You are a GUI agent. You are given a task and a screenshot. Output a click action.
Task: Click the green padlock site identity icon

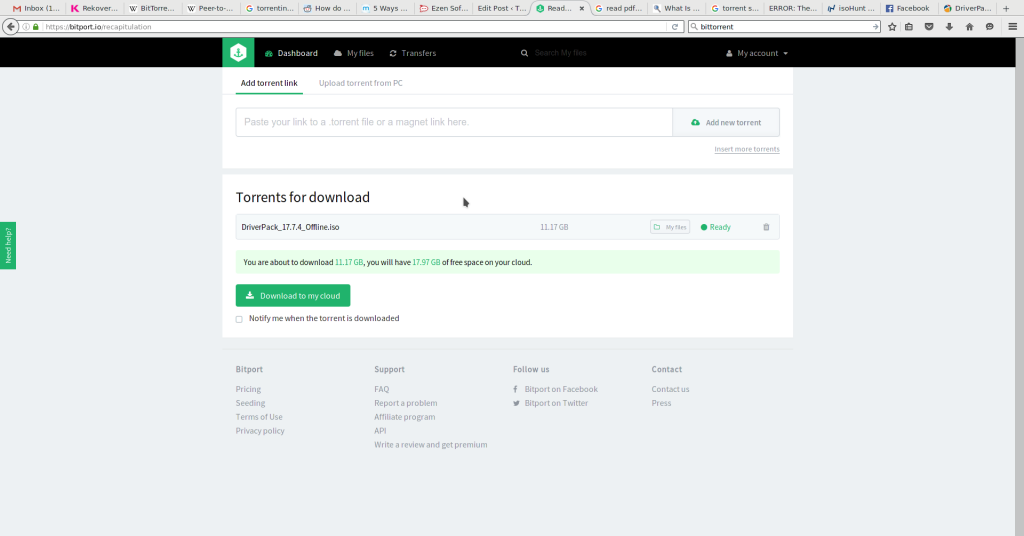(36, 27)
